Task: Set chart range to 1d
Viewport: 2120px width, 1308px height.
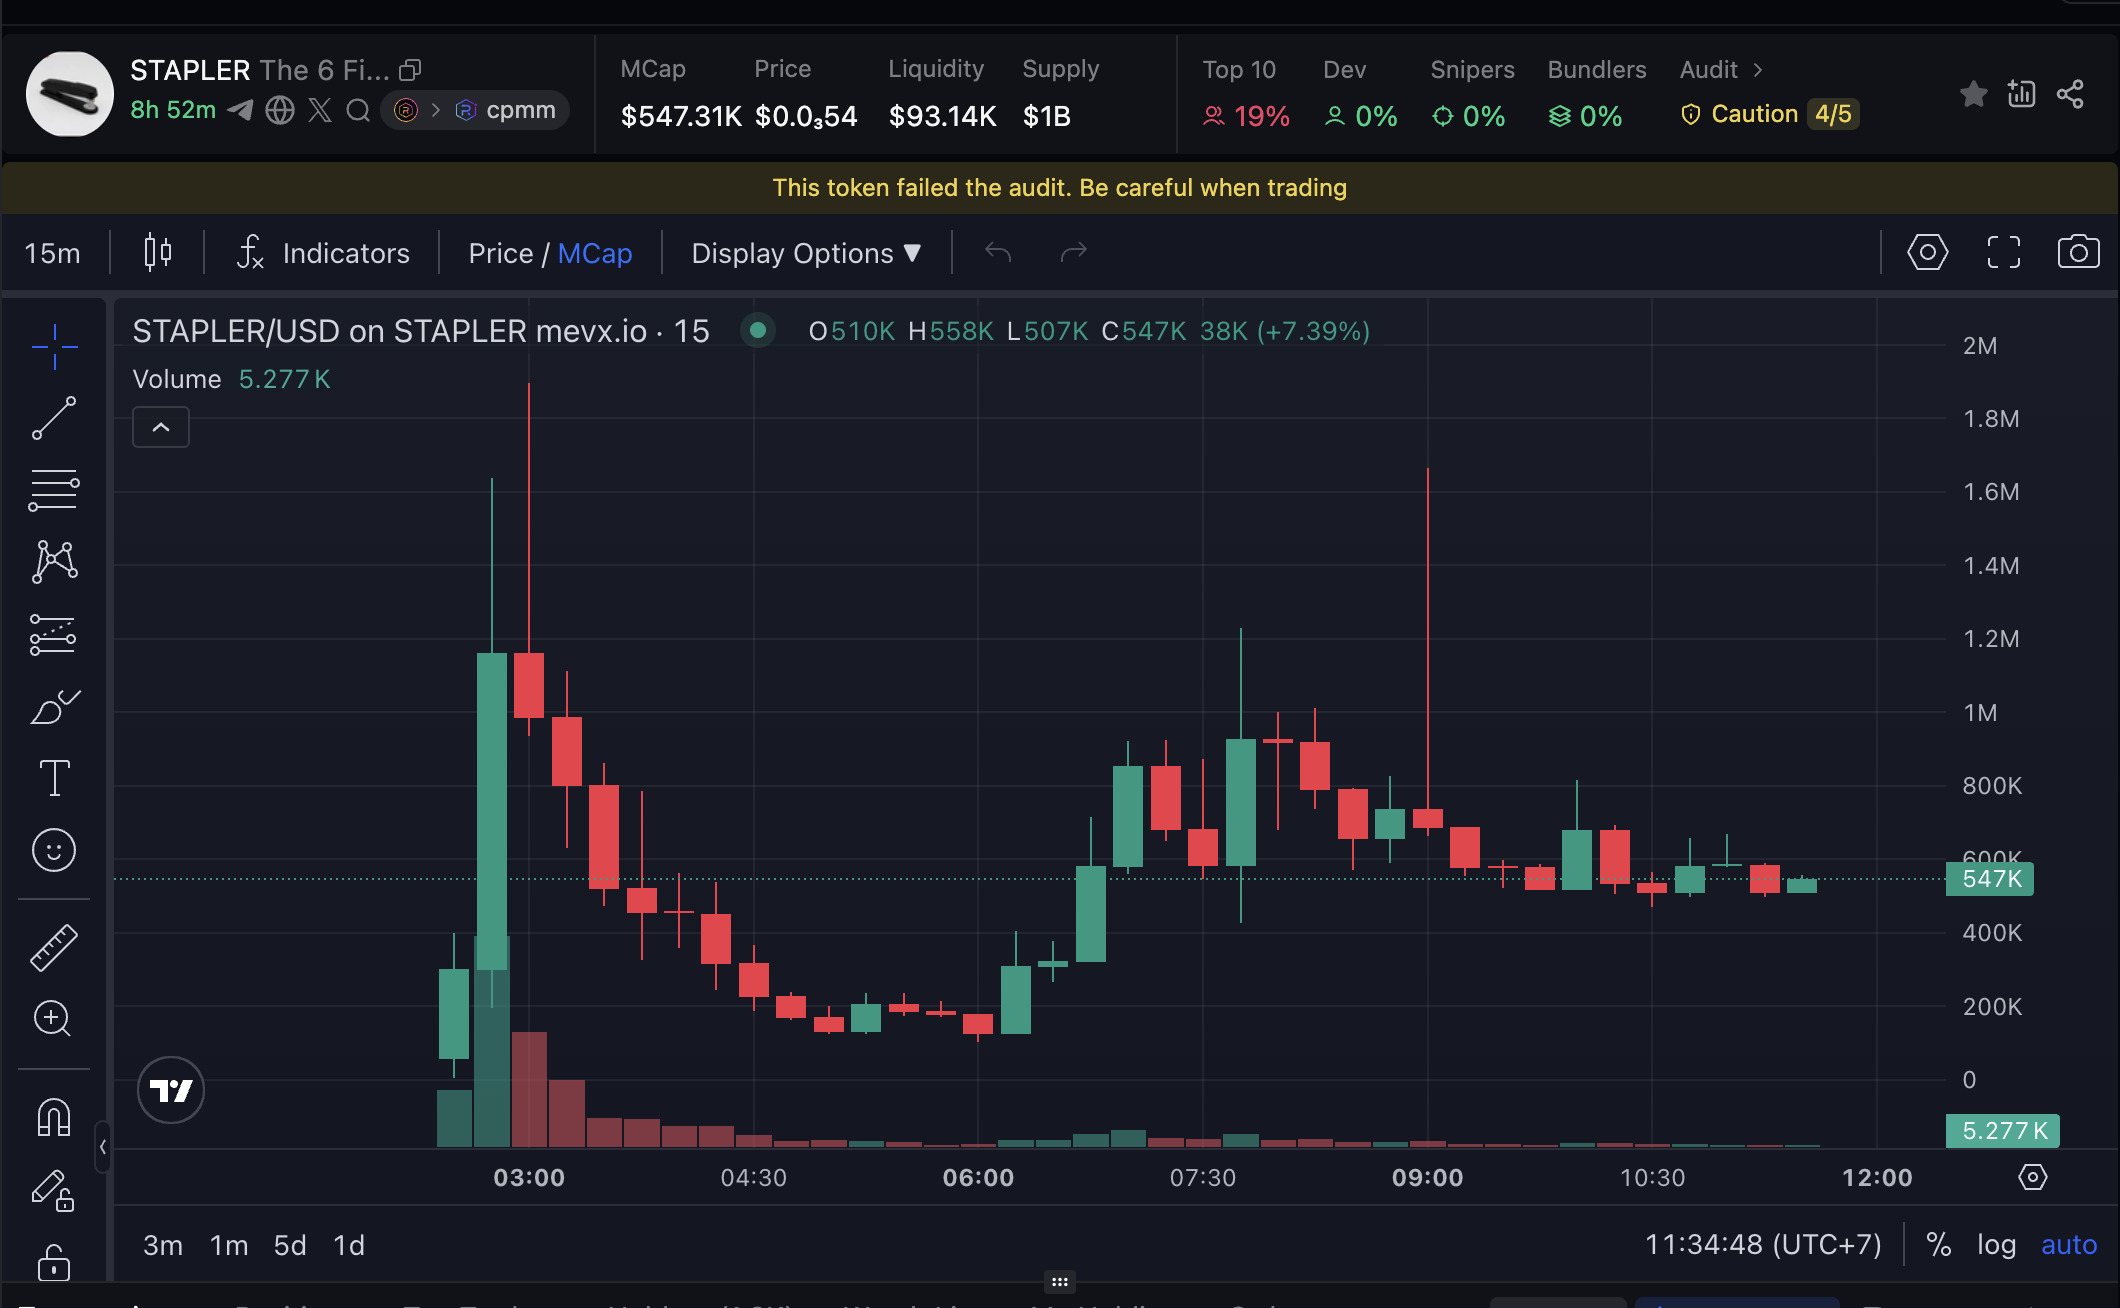Action: click(349, 1245)
